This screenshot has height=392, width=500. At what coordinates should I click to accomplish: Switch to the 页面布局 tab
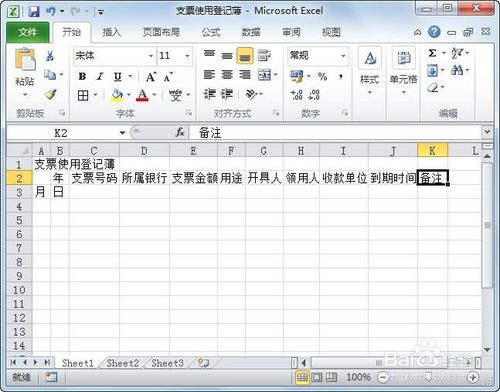pos(161,32)
